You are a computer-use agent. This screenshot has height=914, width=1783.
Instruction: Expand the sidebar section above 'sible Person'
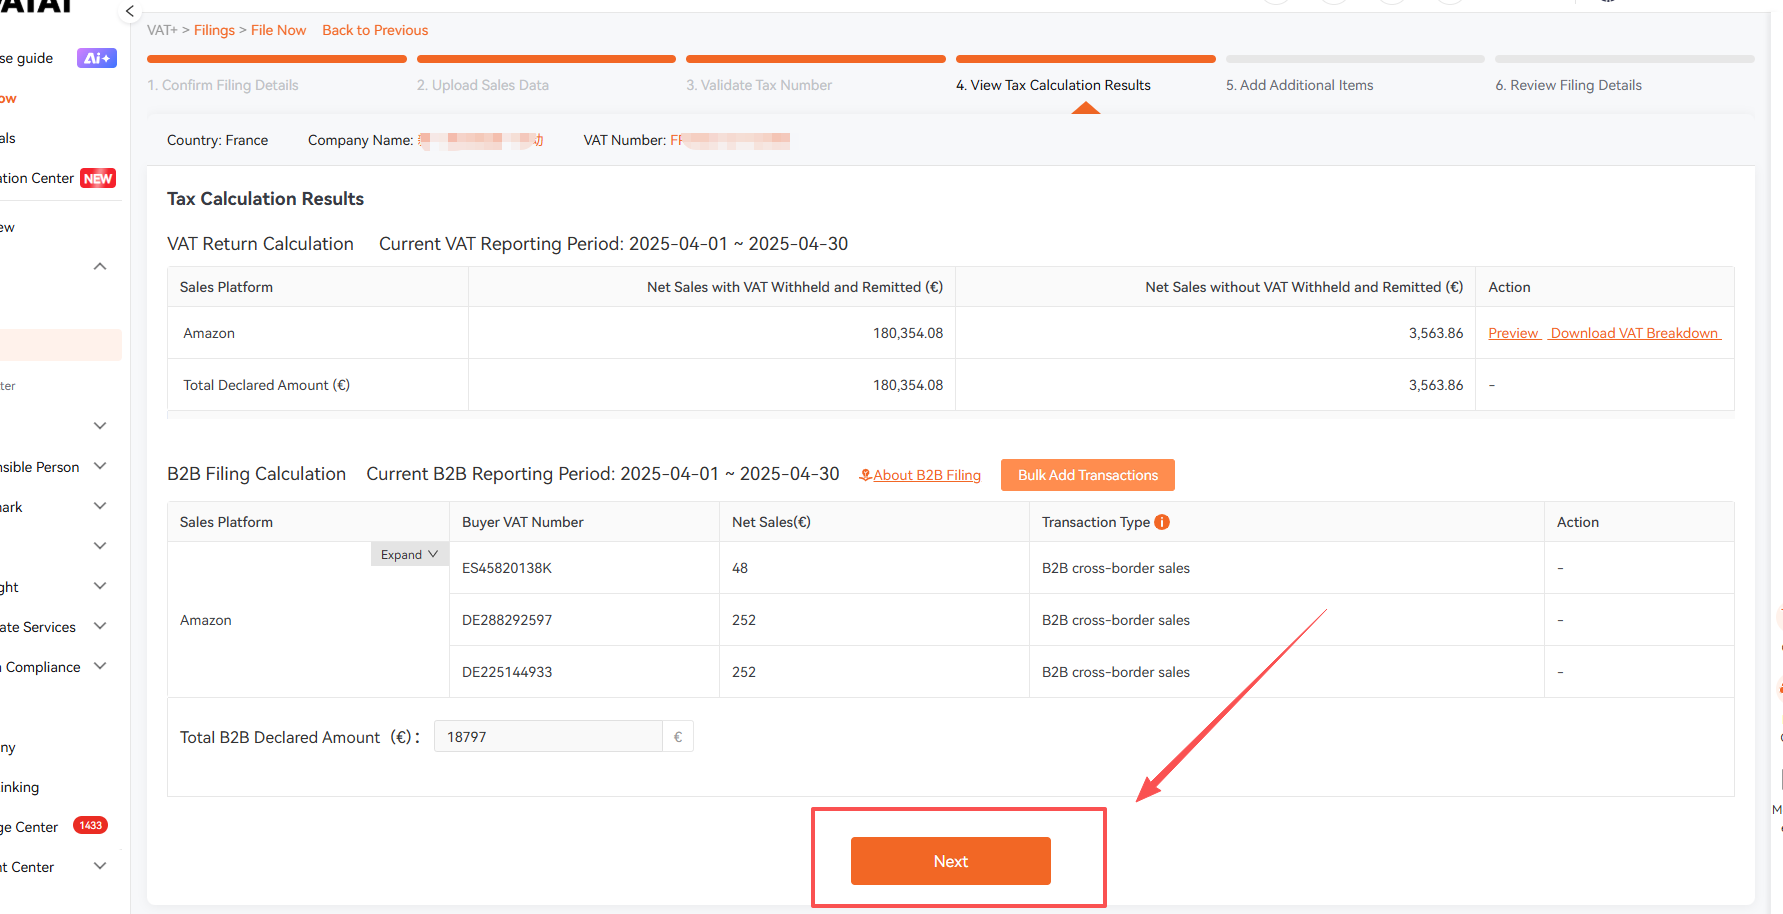coord(100,426)
